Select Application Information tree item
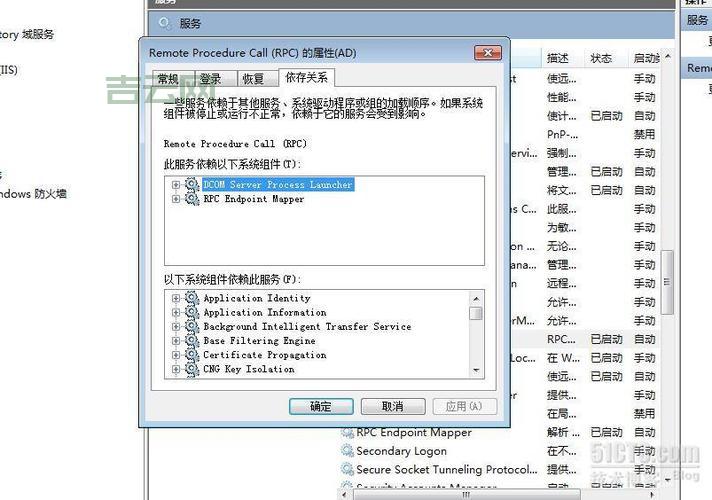Image resolution: width=712 pixels, height=500 pixels. [264, 312]
